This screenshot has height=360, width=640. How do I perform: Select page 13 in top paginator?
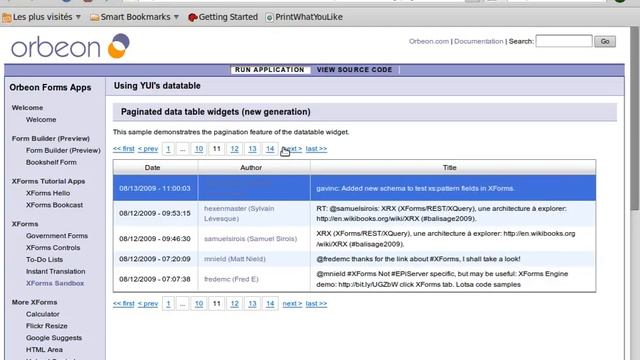coord(252,149)
